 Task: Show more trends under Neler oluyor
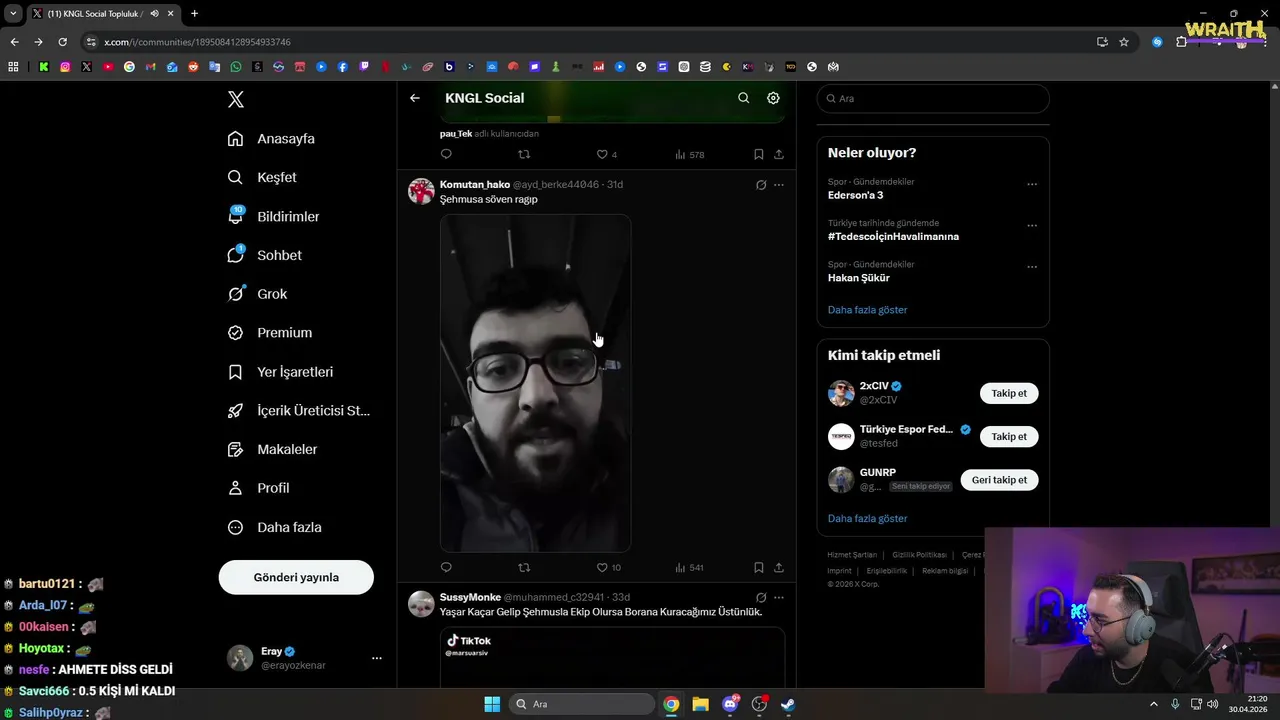[x=867, y=310]
